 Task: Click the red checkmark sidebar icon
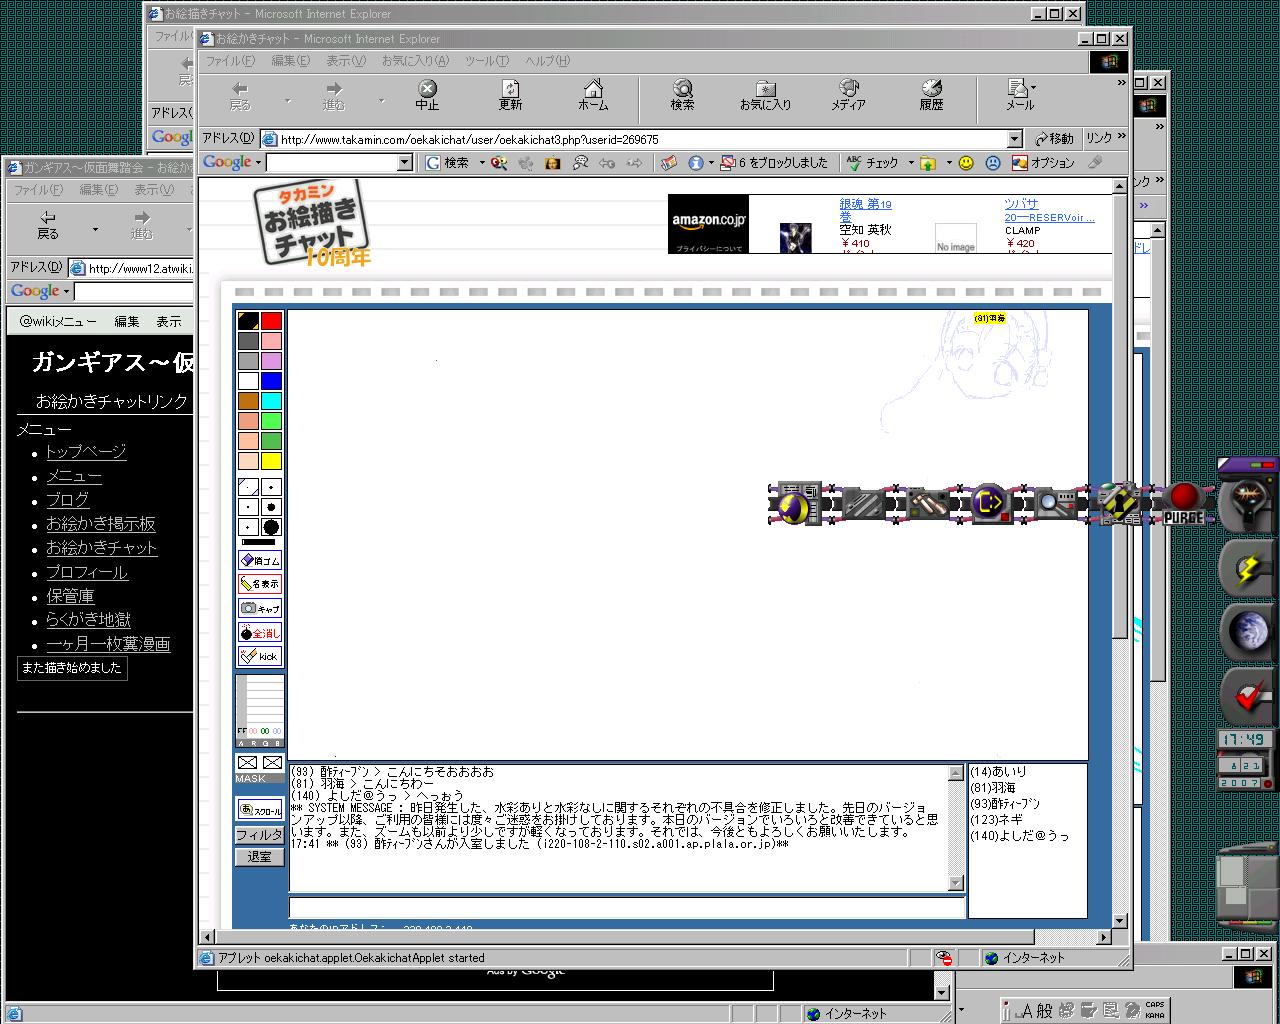click(x=1249, y=694)
